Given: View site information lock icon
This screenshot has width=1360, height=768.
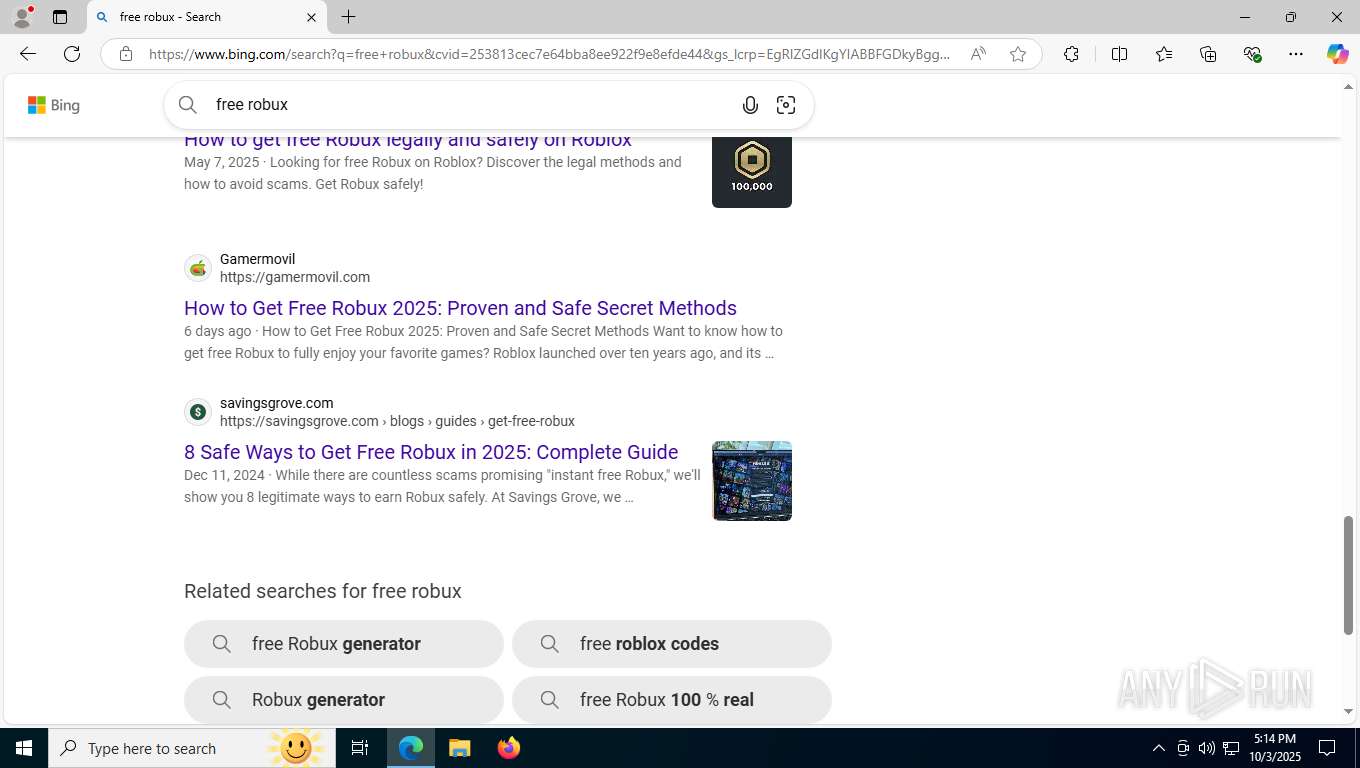Looking at the screenshot, I should pyautogui.click(x=125, y=54).
